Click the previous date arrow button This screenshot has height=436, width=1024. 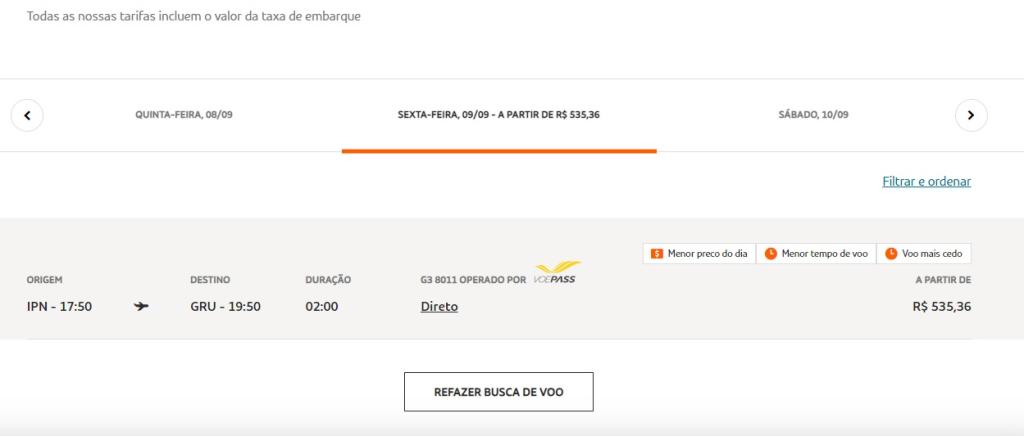point(27,116)
